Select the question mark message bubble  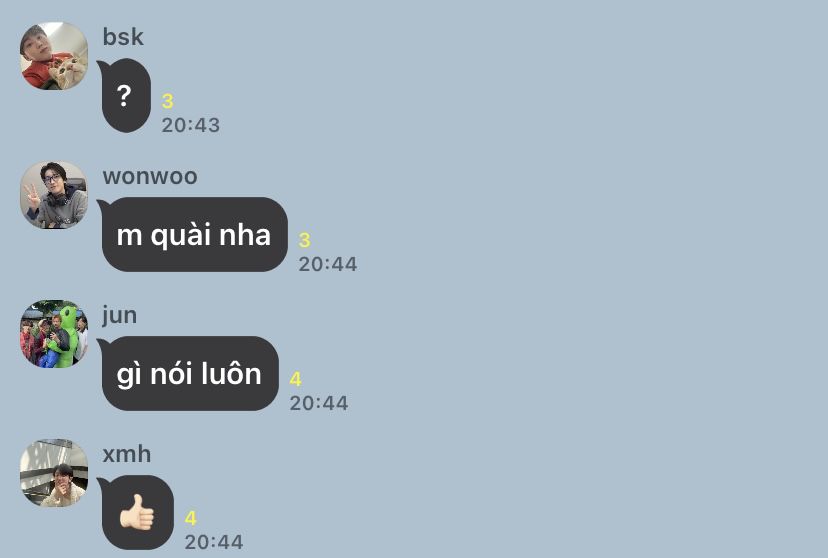126,96
